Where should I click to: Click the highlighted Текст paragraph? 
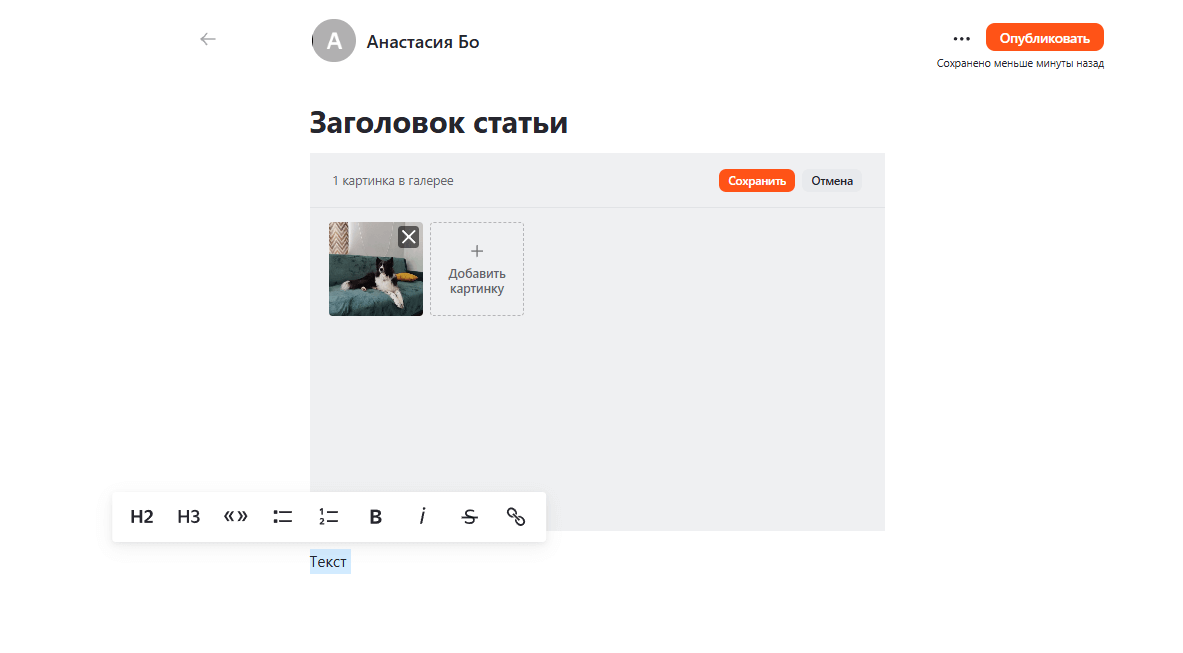pyautogui.click(x=329, y=562)
